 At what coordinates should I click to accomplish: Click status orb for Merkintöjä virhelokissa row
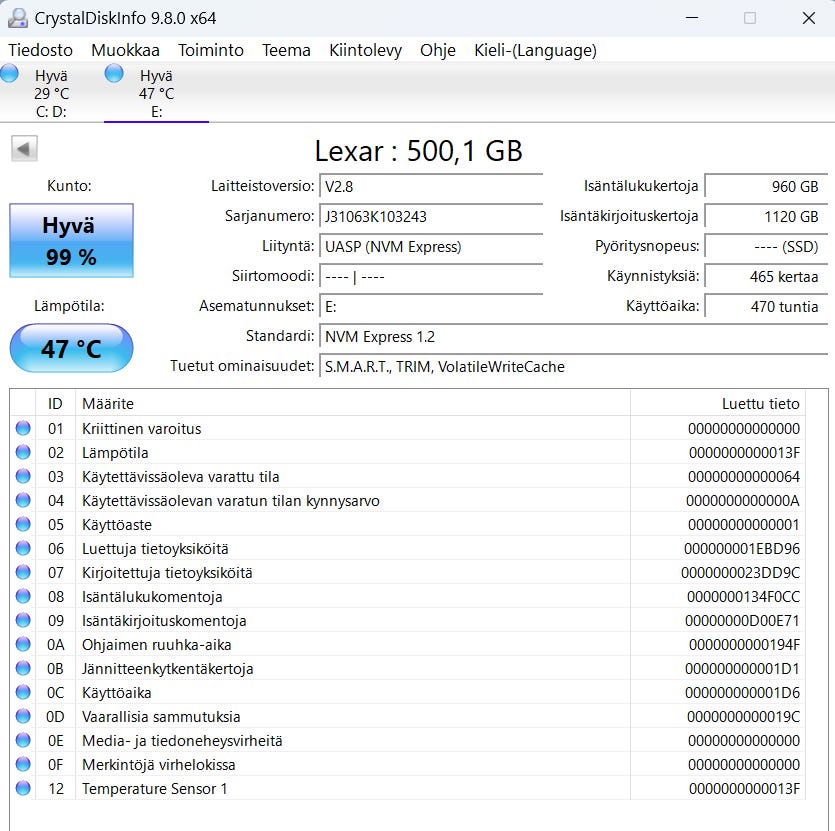tap(23, 763)
